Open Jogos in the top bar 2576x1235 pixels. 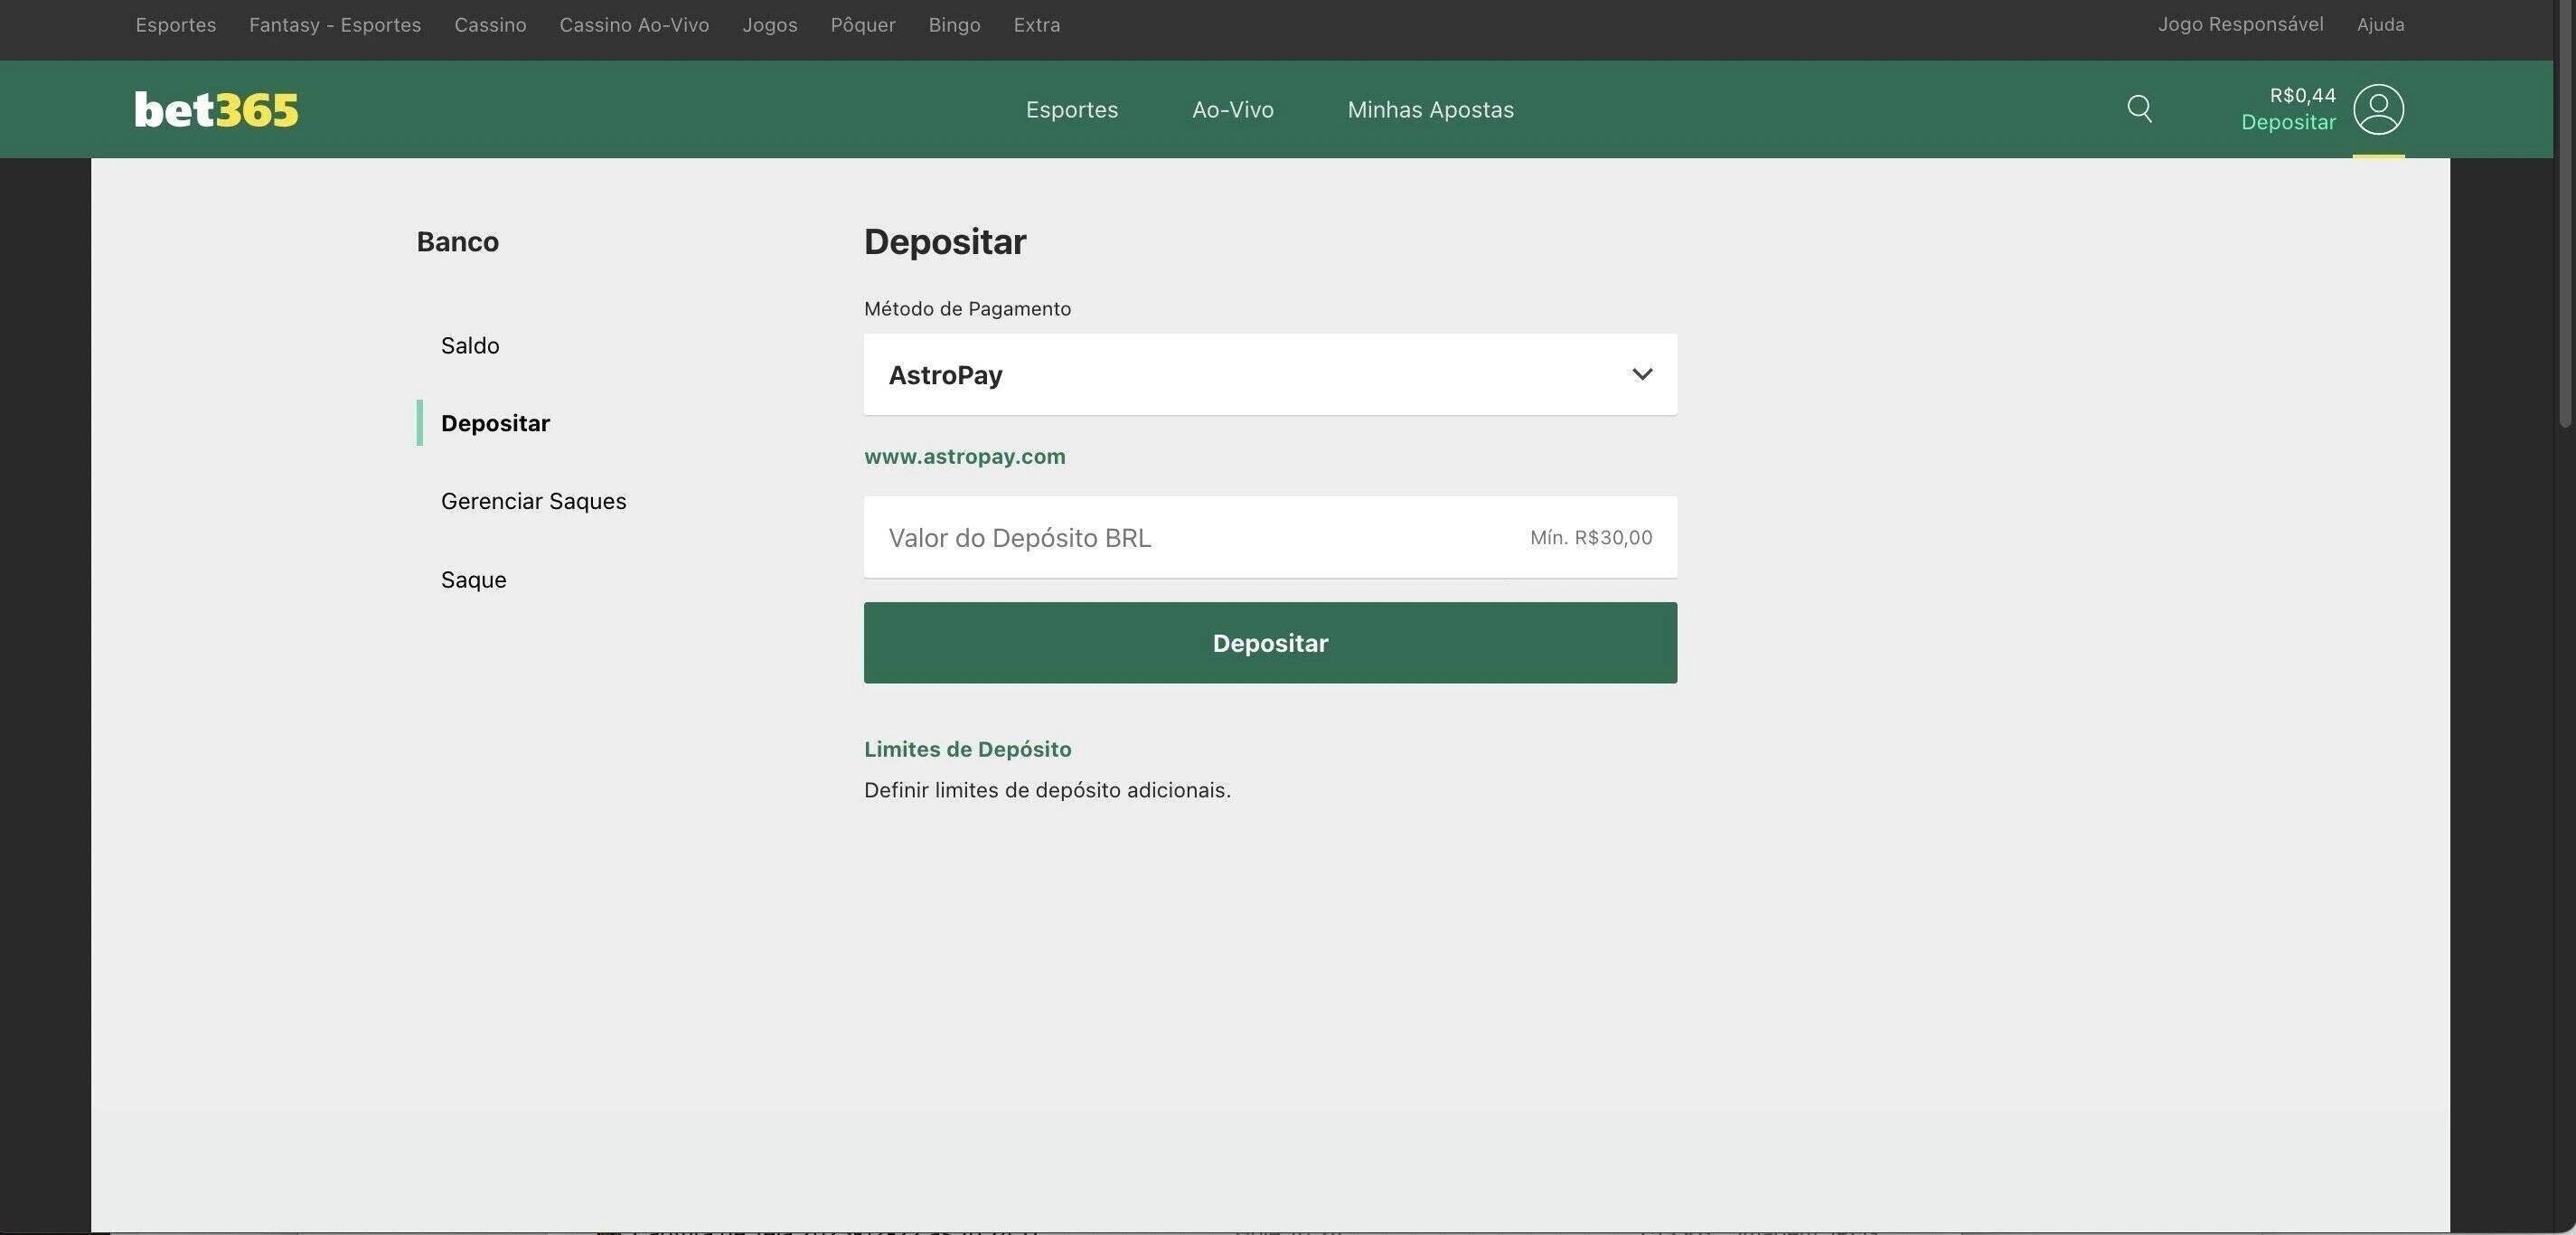(770, 24)
